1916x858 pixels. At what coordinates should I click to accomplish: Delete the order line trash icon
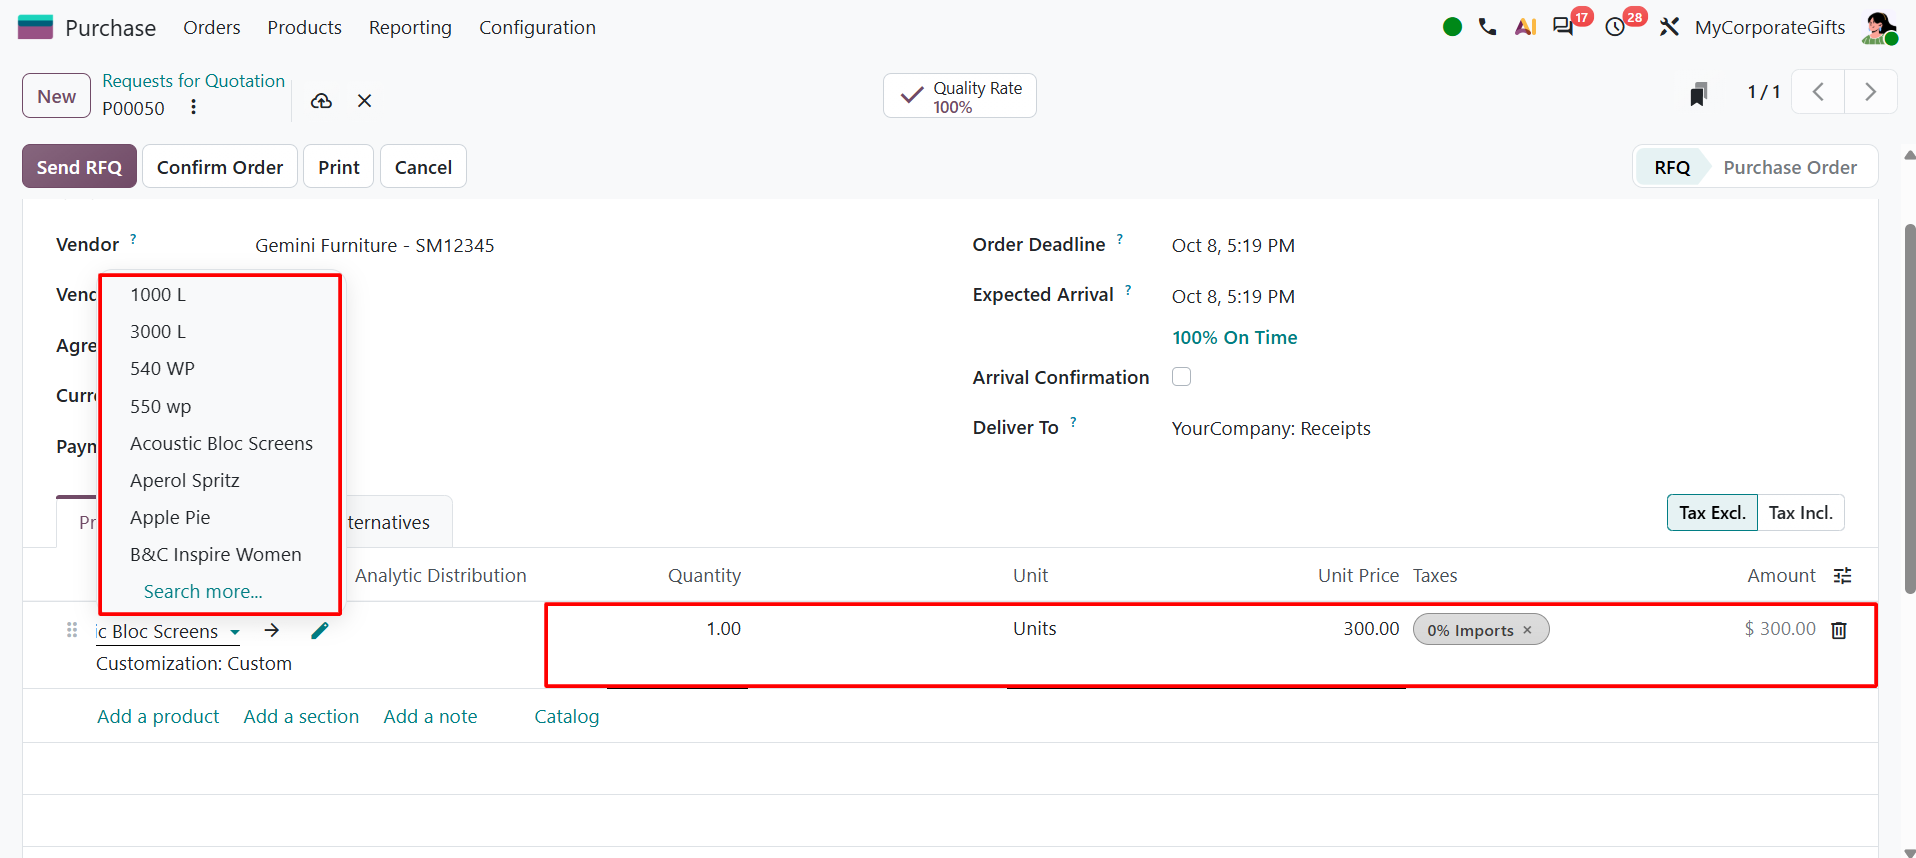[x=1839, y=630]
